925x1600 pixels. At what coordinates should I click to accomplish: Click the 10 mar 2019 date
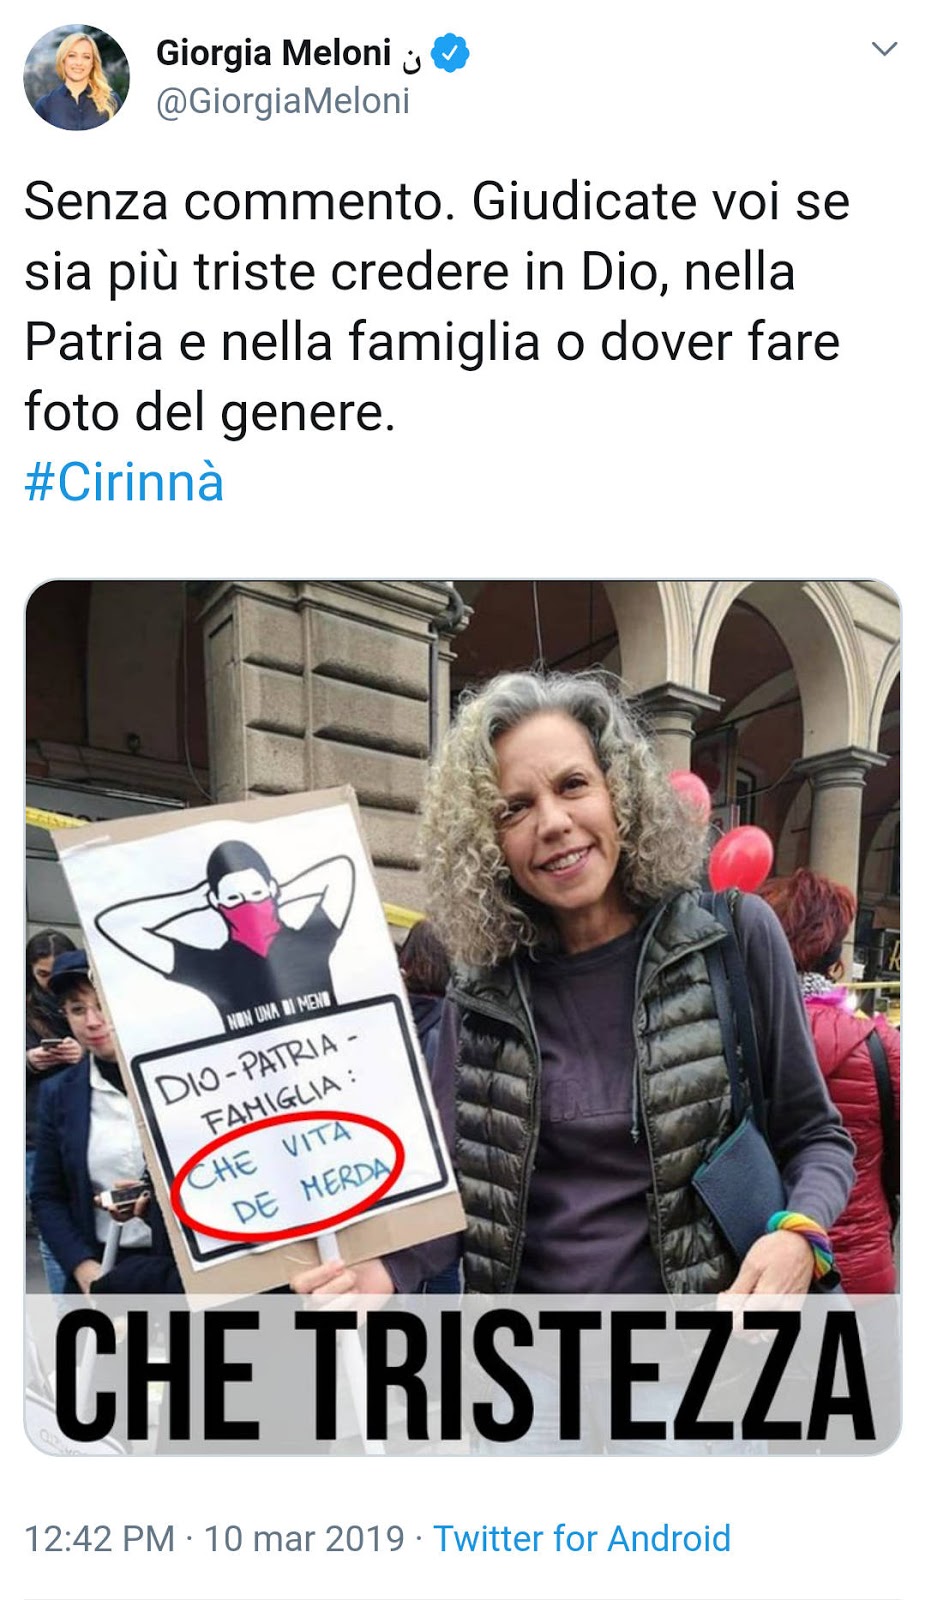pos(304,1538)
